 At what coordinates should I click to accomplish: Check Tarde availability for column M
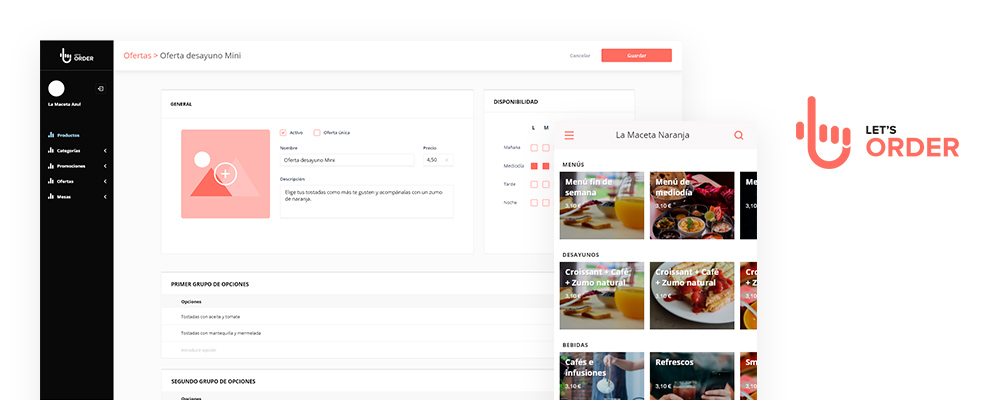point(546,184)
